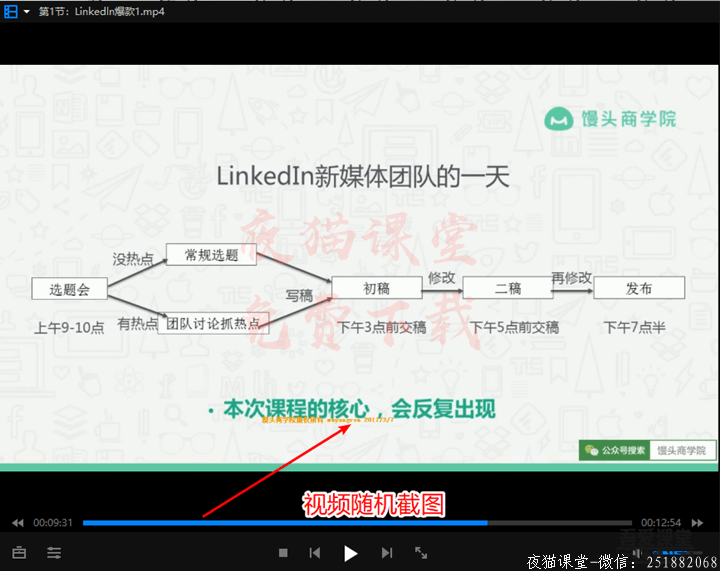Stop playback with the square stop button
Viewport: 720px width, 571px height.
pyautogui.click(x=283, y=553)
